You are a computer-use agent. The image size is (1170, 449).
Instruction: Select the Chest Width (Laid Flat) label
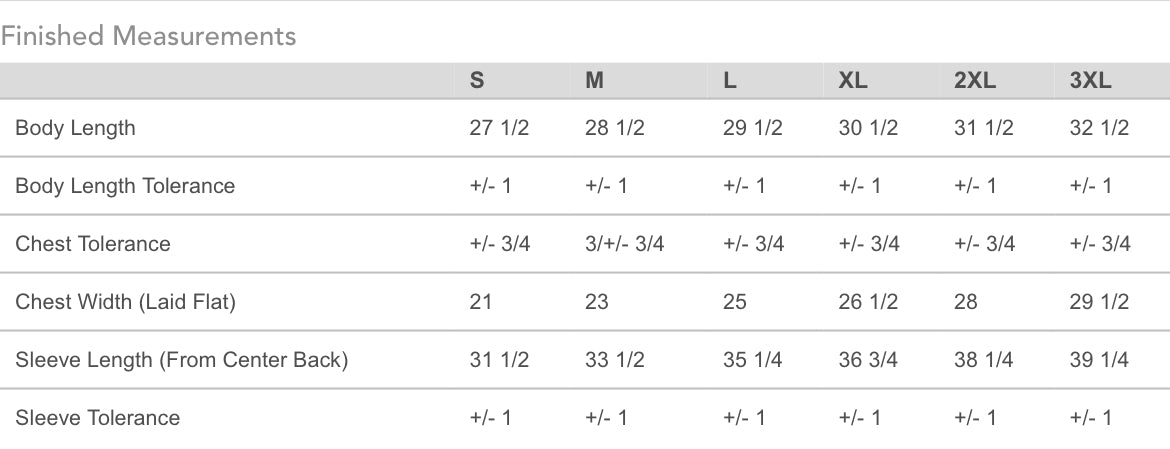[125, 302]
